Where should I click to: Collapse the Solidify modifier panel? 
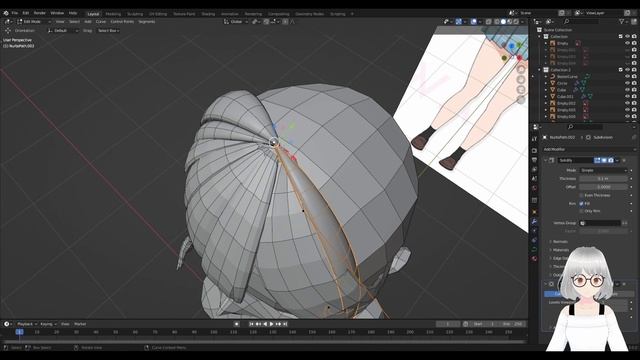click(x=546, y=160)
